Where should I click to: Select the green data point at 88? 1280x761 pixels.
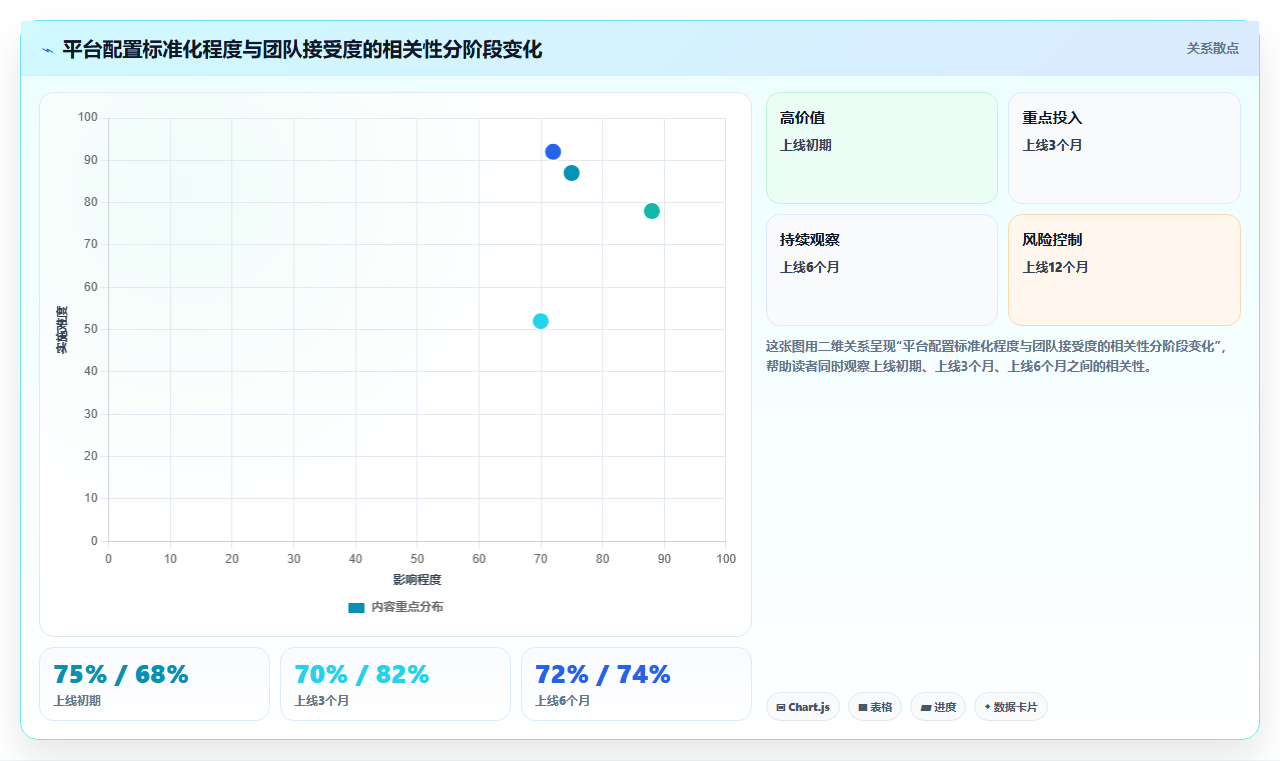pos(652,211)
